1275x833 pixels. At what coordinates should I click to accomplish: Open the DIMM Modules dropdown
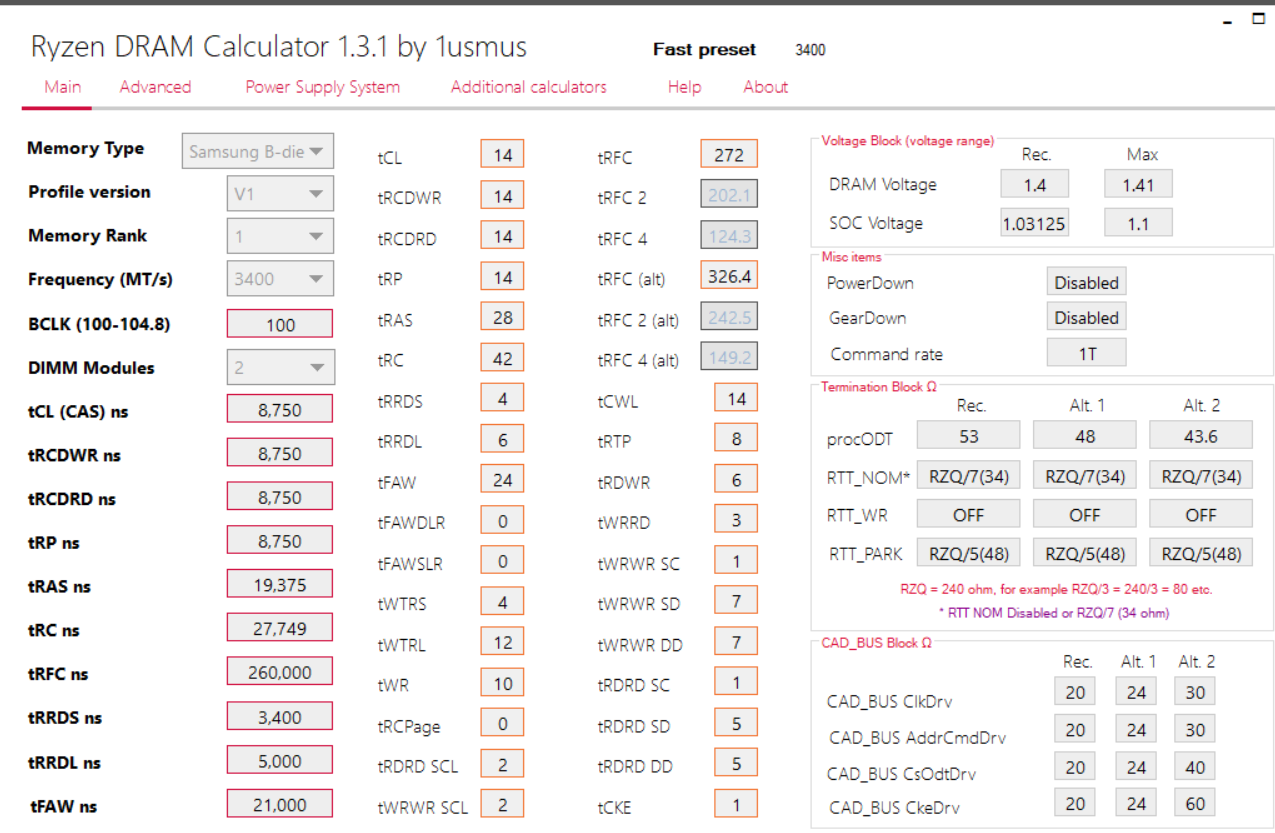pyautogui.click(x=280, y=368)
